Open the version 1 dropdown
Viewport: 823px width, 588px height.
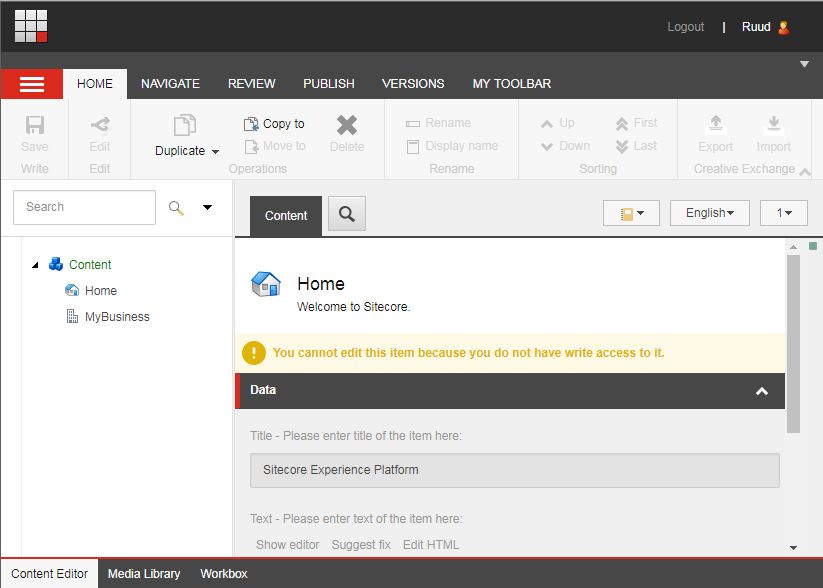click(x=784, y=213)
